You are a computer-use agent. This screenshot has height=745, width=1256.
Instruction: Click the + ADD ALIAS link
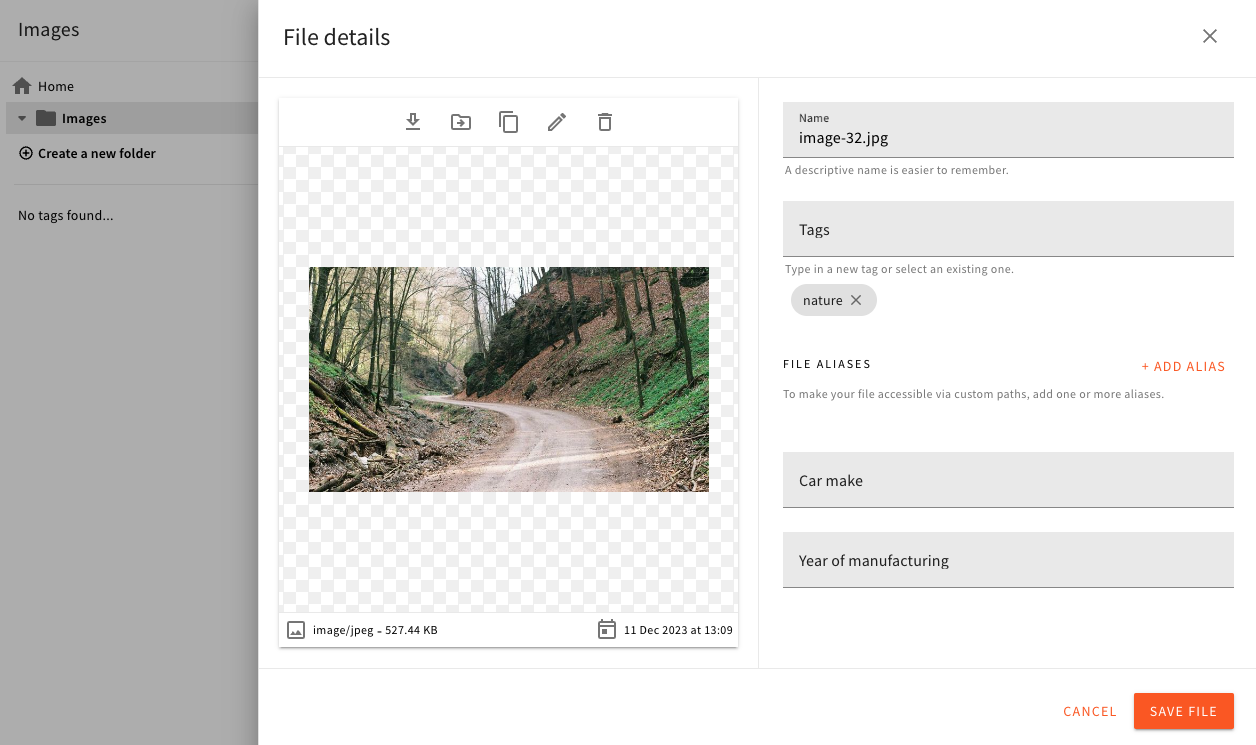coord(1183,366)
